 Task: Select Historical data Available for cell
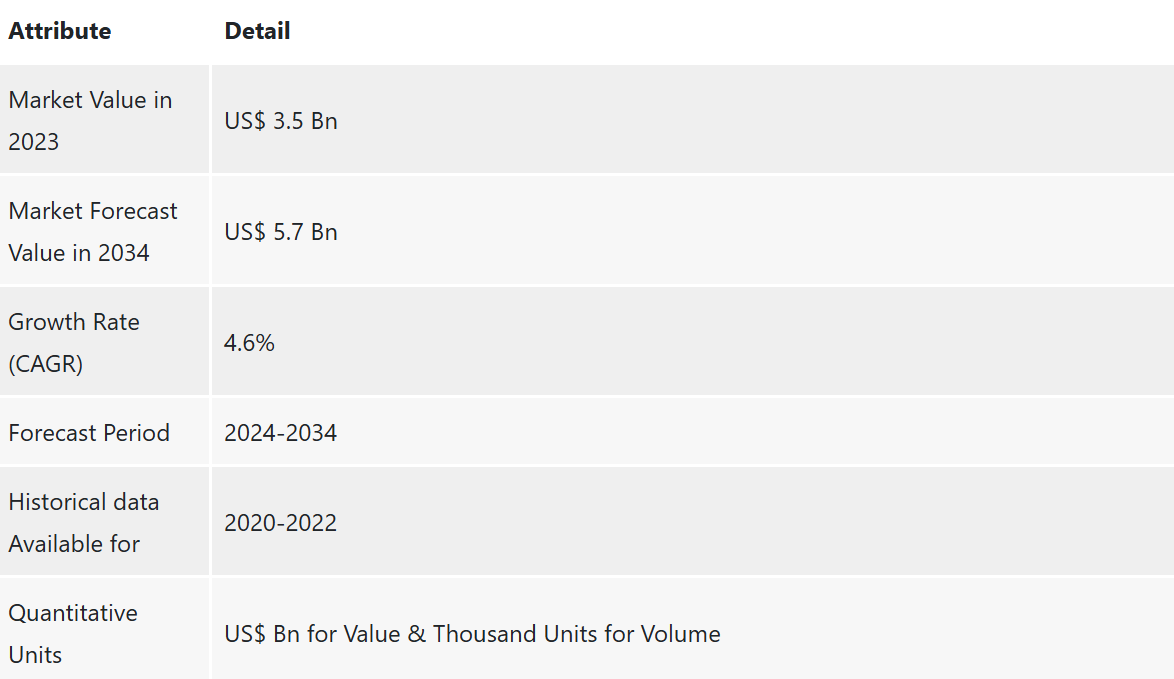click(x=104, y=522)
